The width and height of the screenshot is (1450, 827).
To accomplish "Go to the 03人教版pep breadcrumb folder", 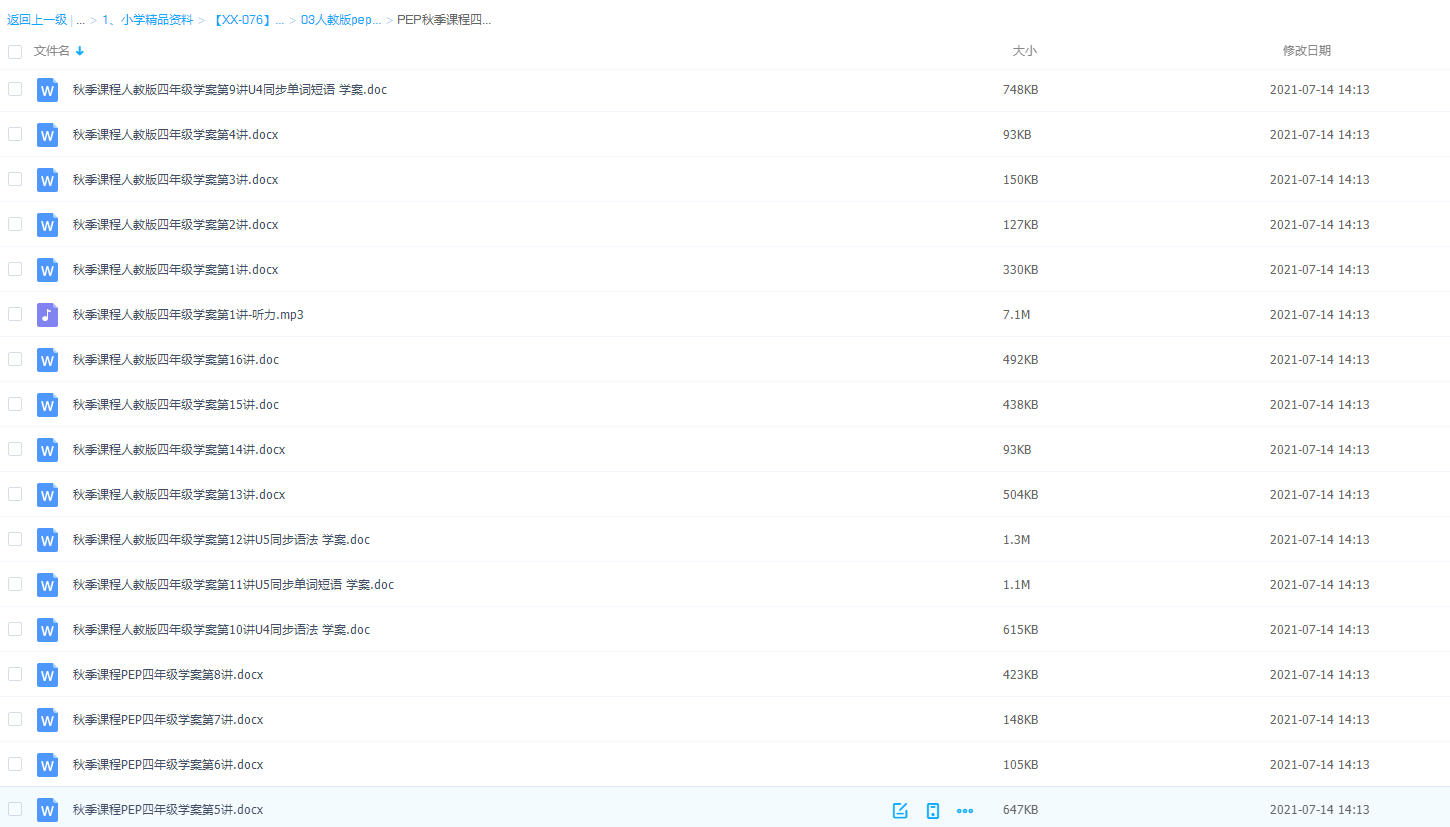I will [x=340, y=20].
